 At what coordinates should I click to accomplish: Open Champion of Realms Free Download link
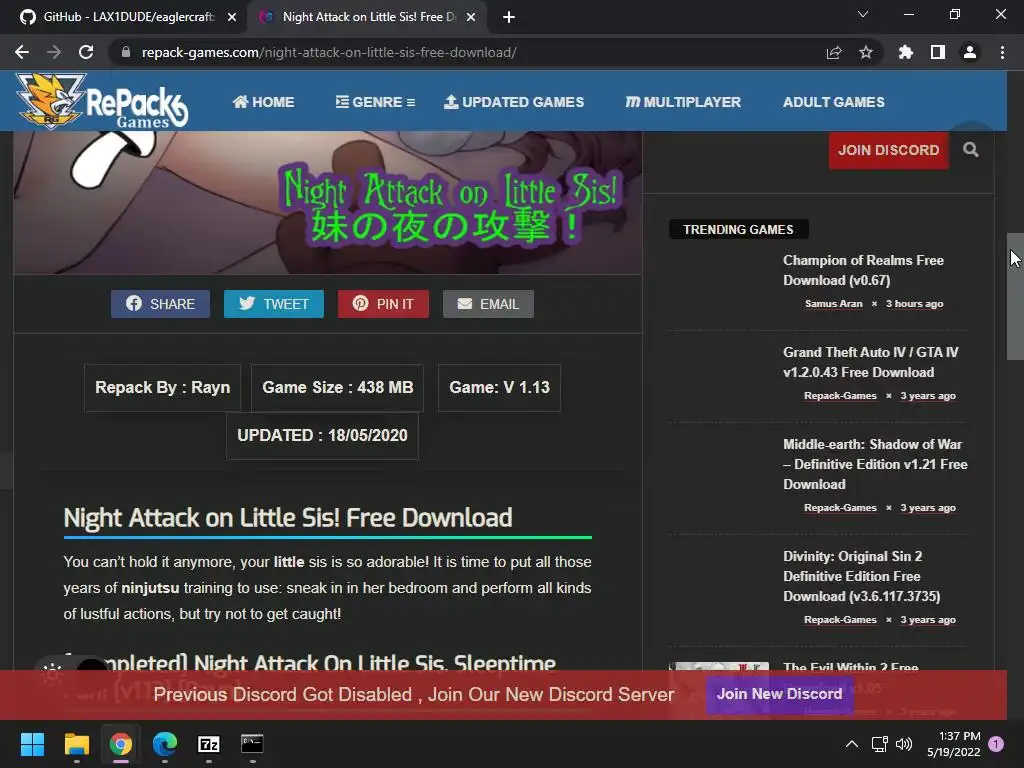coord(863,270)
